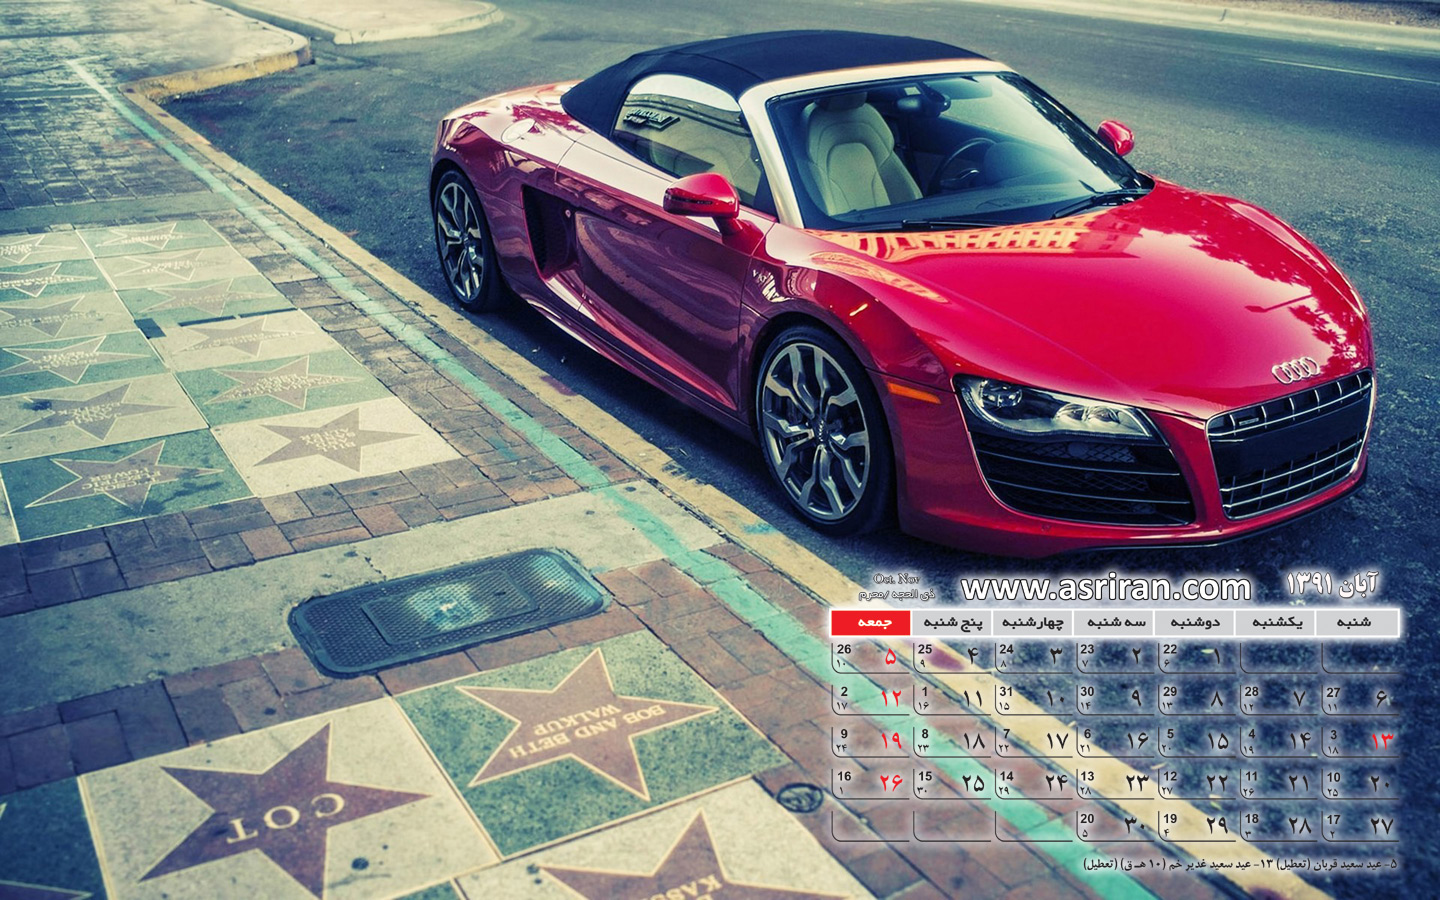
Task: Click calendar day ۳ (Gregorian 24)
Action: (x=1036, y=657)
